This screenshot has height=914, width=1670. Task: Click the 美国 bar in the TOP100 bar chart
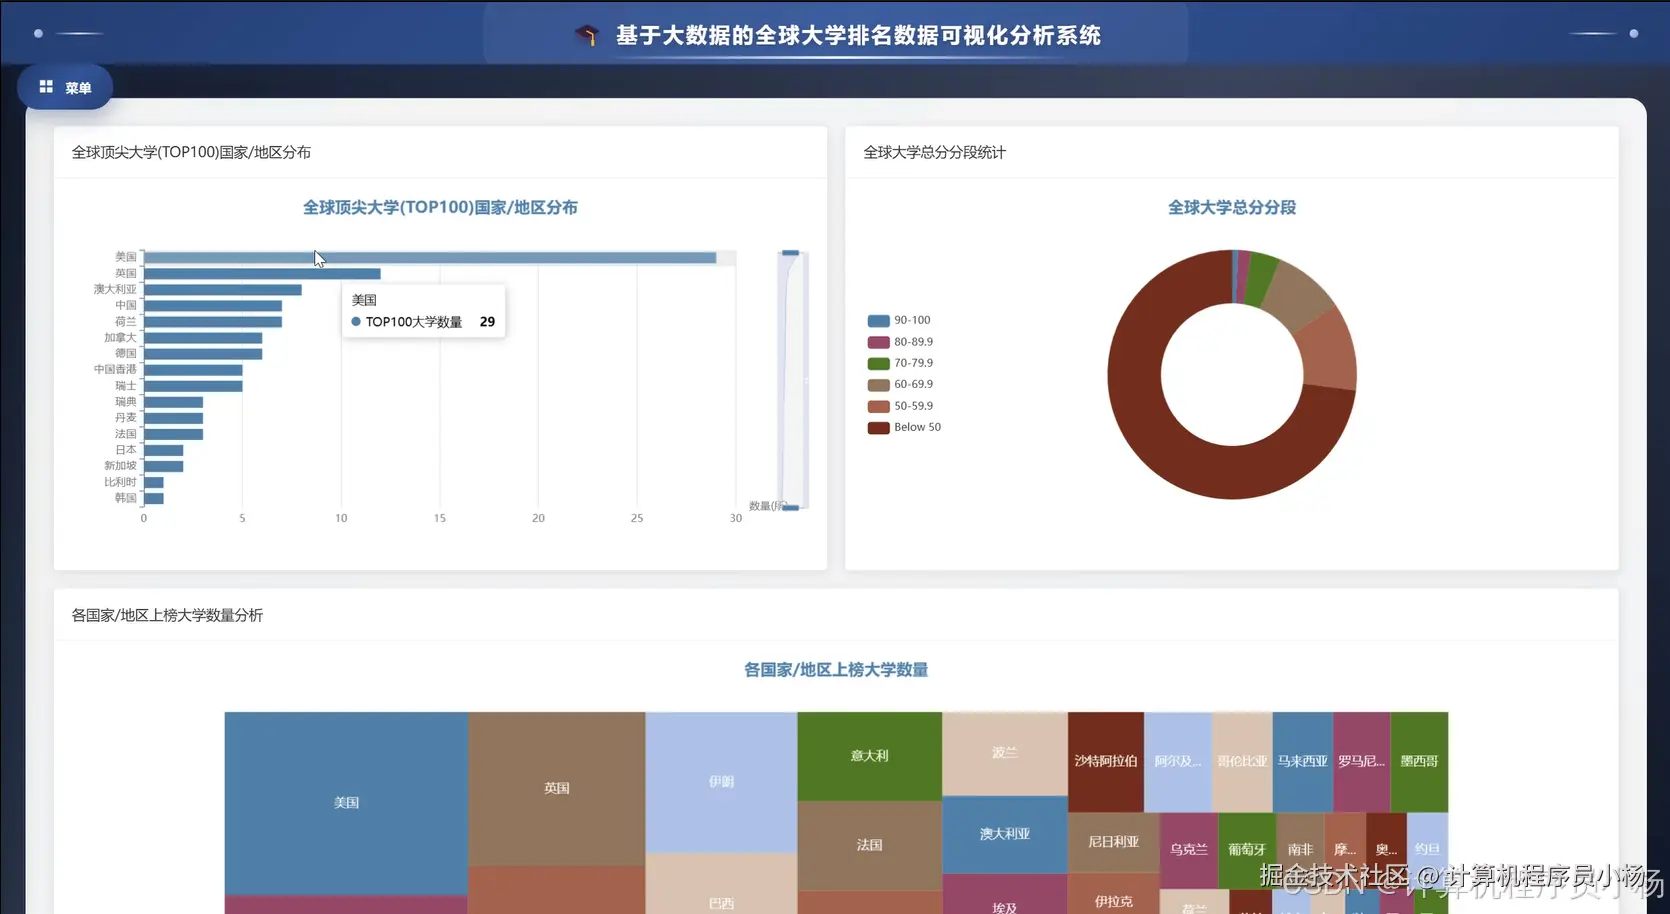click(x=430, y=258)
